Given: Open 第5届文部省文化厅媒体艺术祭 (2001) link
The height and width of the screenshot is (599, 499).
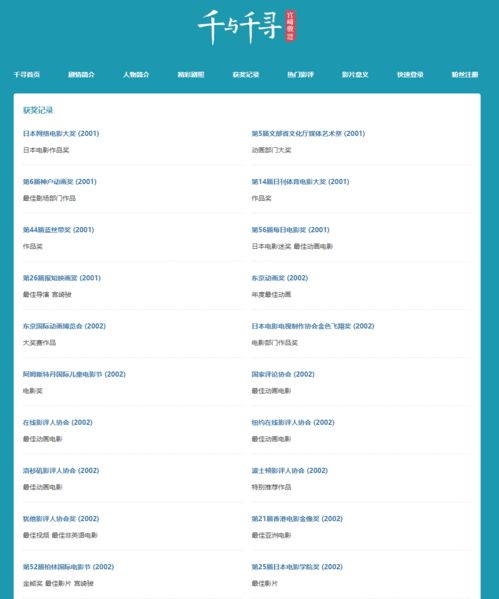Looking at the screenshot, I should (308, 133).
